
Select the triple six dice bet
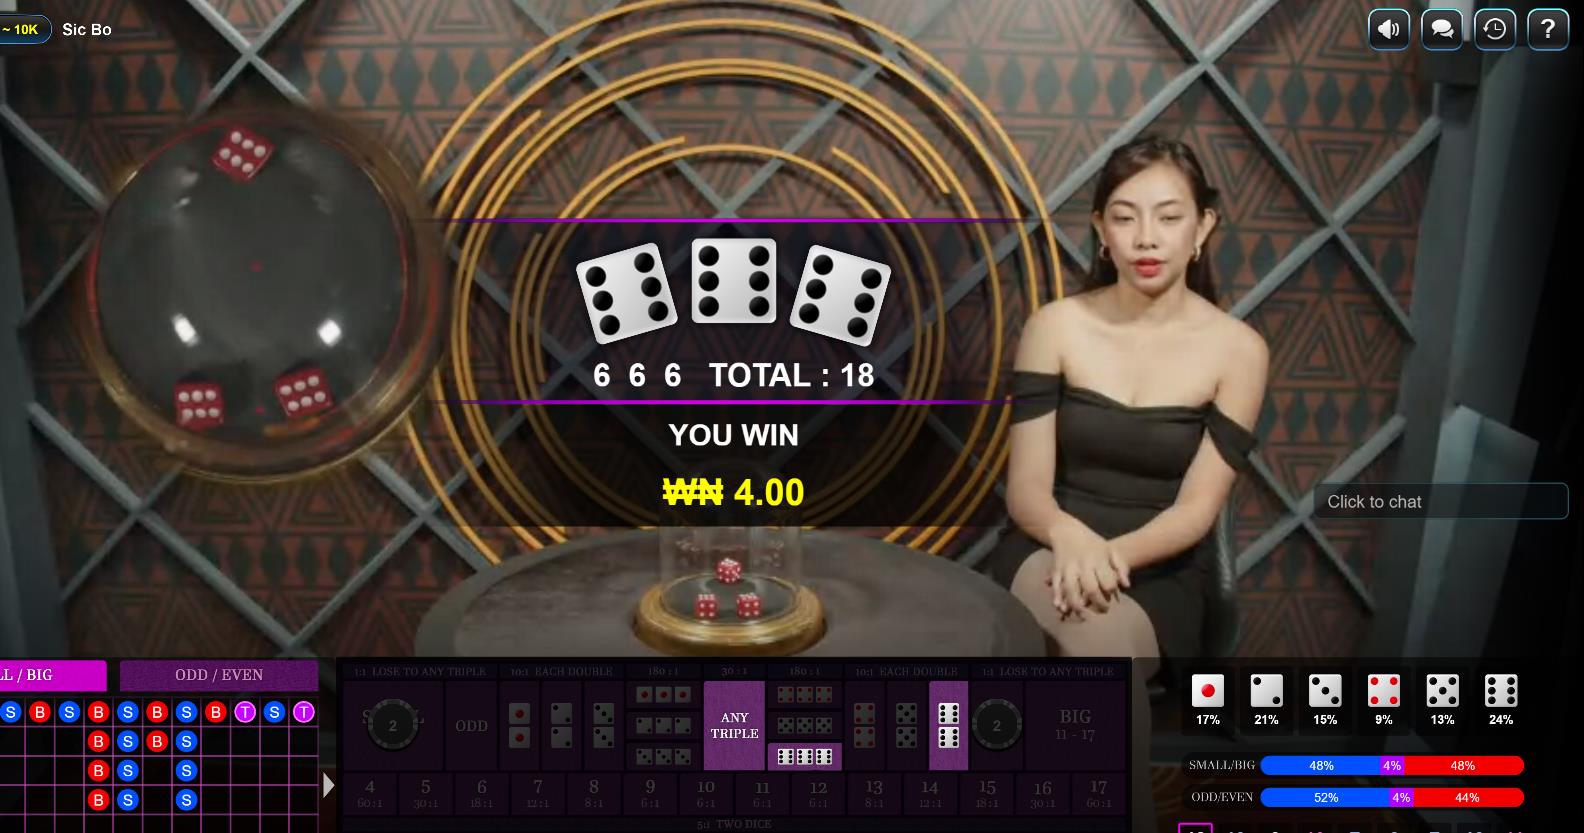tap(805, 756)
